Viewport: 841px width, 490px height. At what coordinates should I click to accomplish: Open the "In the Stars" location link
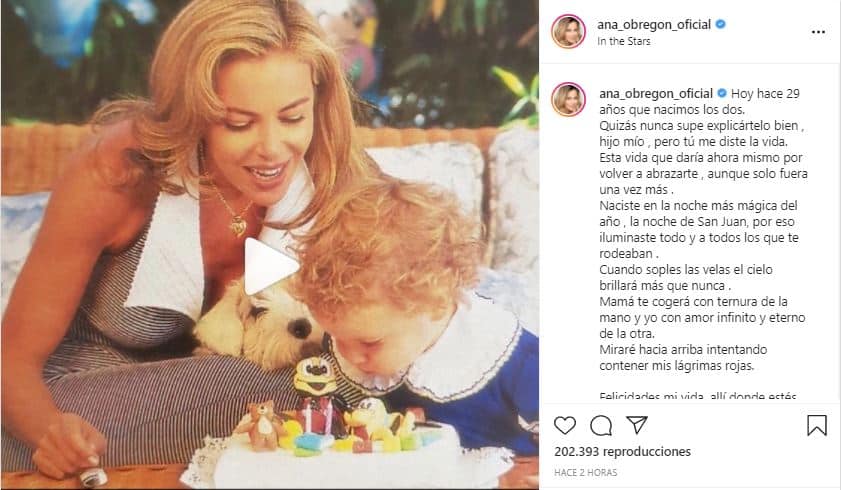[x=623, y=41]
